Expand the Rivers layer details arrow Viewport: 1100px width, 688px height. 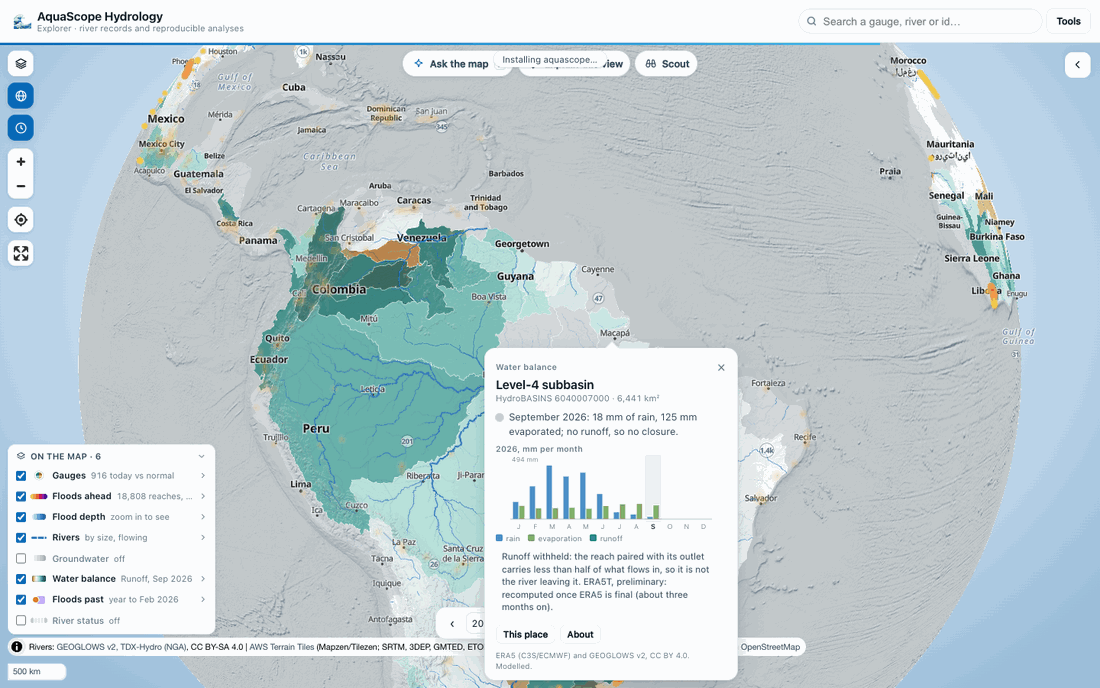point(203,538)
